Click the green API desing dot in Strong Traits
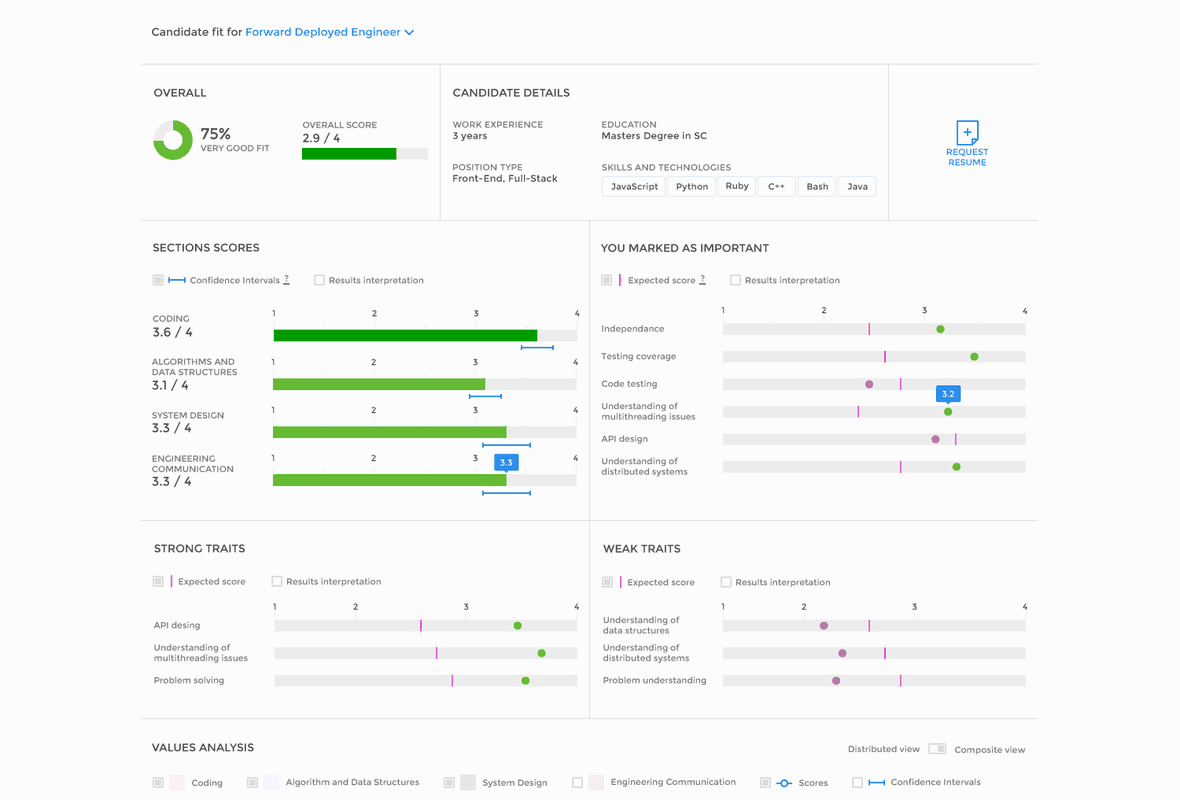Image resolution: width=1180 pixels, height=800 pixels. (518, 625)
